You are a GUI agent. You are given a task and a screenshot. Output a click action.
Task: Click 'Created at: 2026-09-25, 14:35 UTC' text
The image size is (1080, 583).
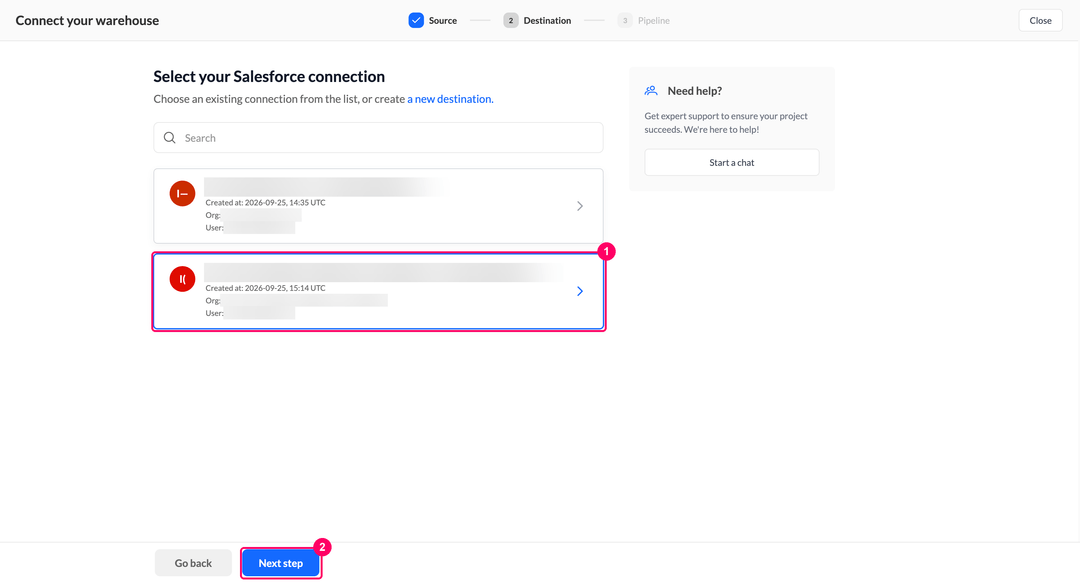point(265,203)
